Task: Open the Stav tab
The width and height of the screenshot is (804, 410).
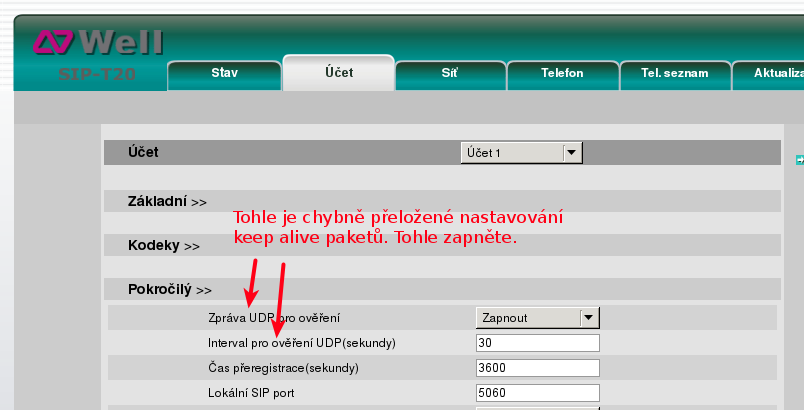Action: tap(224, 73)
